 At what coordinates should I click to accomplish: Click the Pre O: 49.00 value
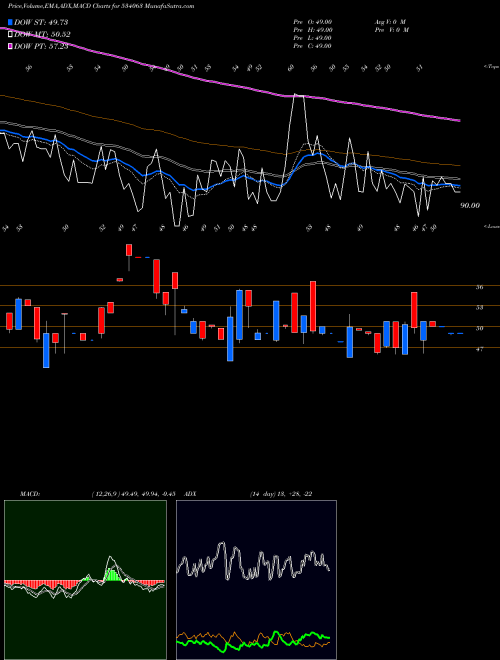[x=313, y=22]
